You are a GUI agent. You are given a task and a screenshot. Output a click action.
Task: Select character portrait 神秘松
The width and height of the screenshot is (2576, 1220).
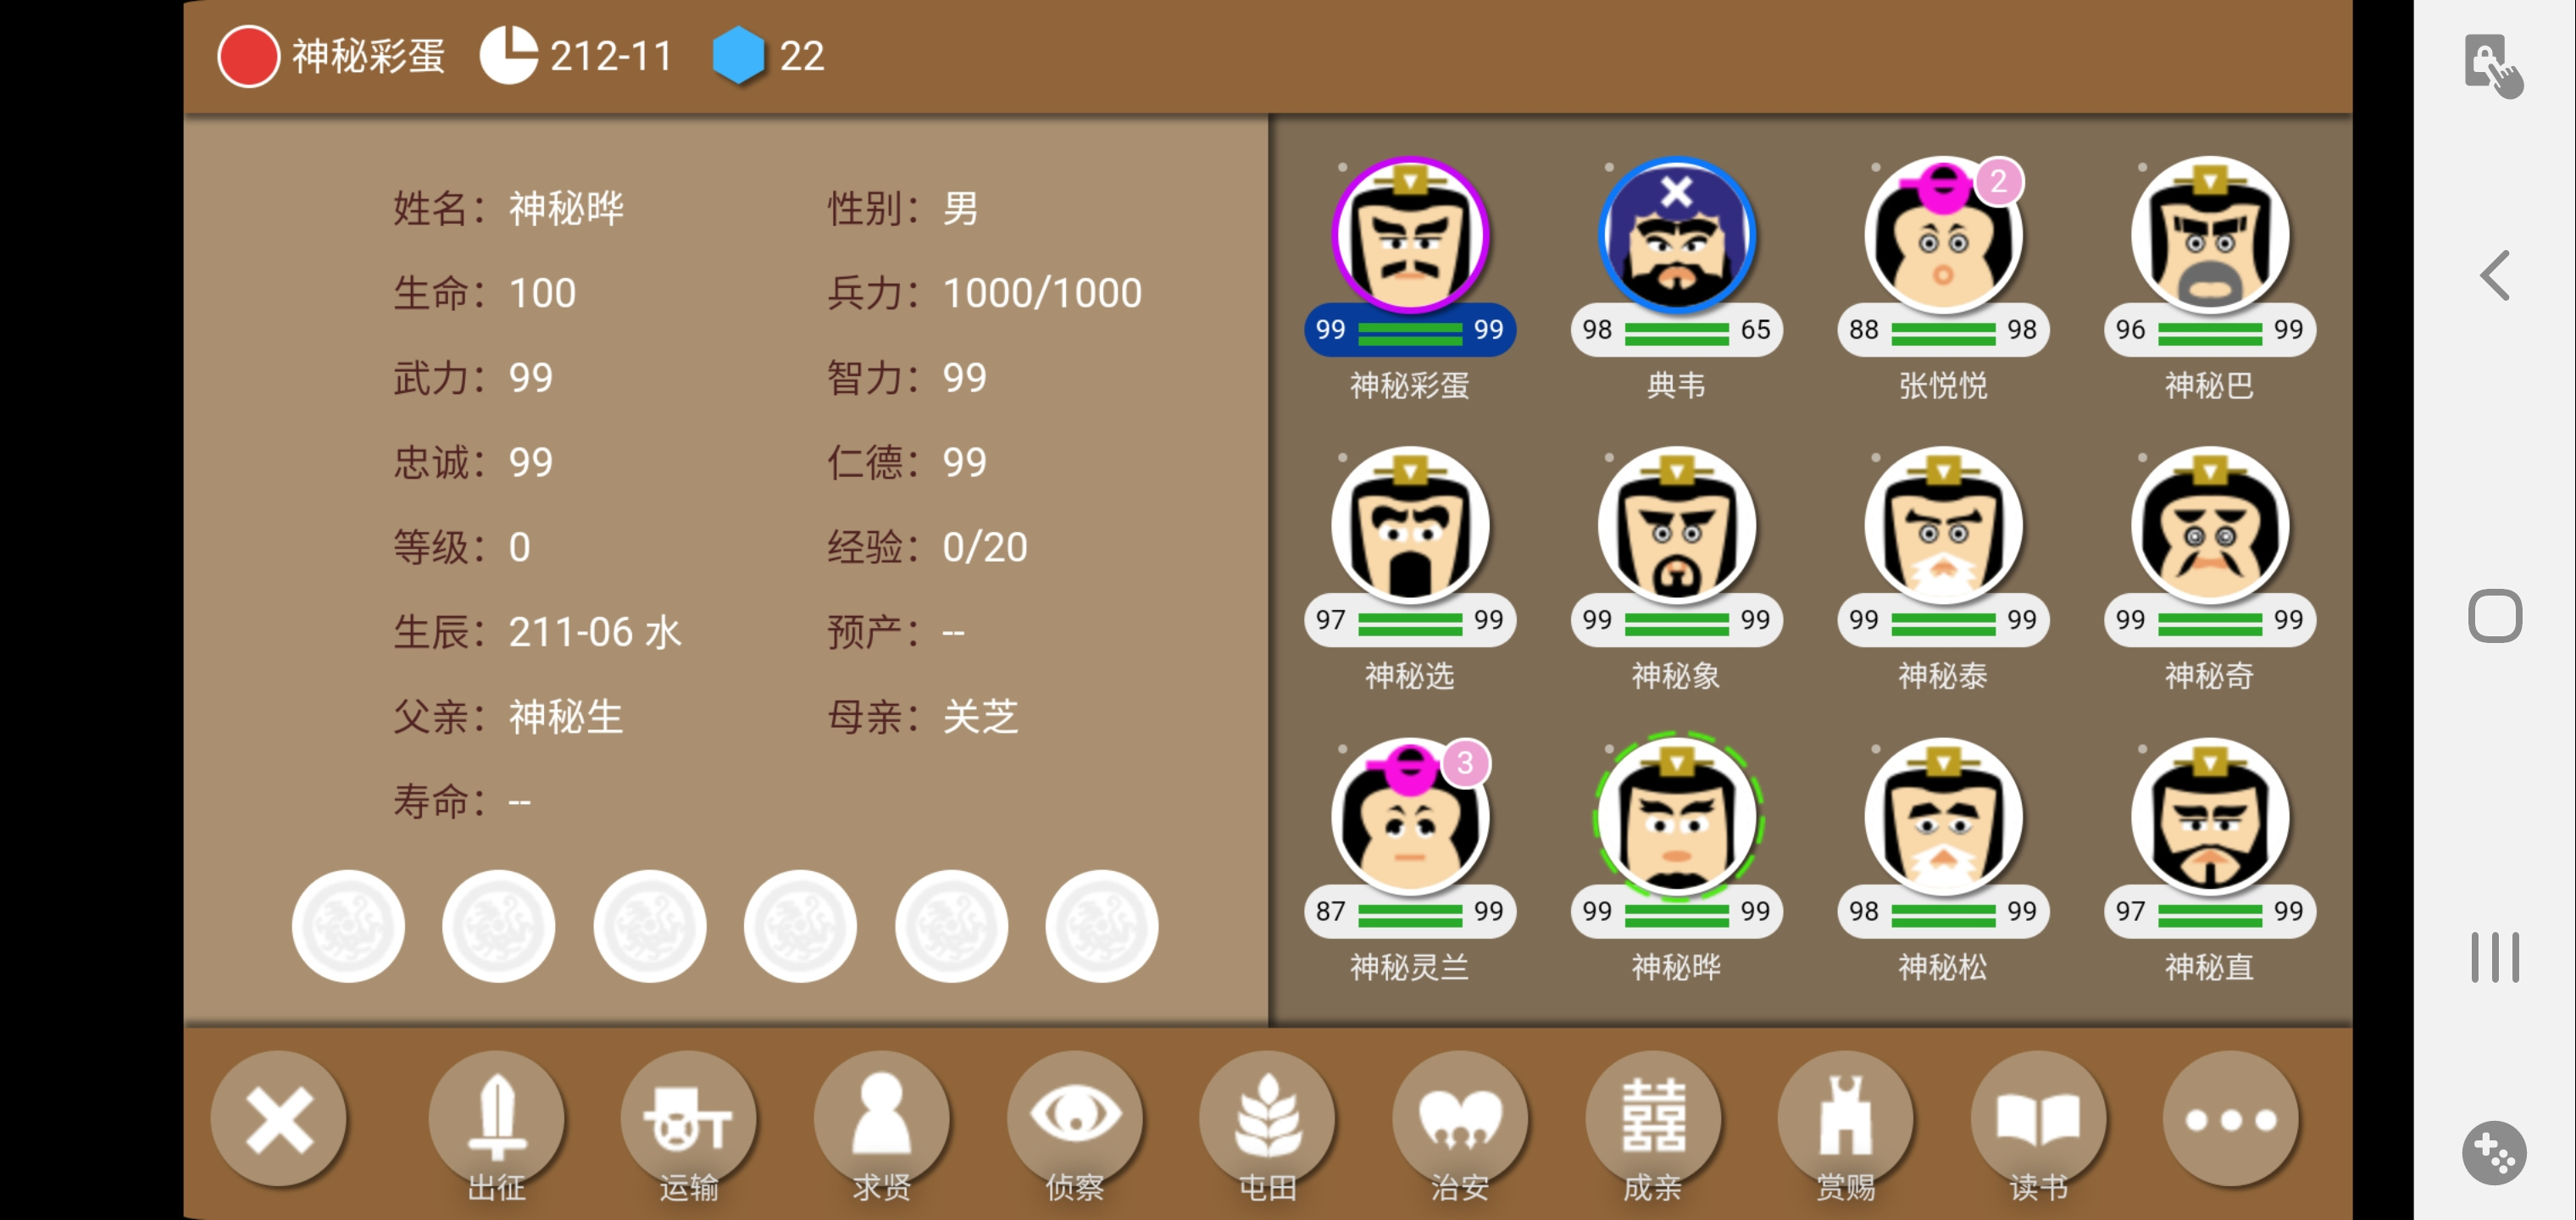pyautogui.click(x=1943, y=816)
